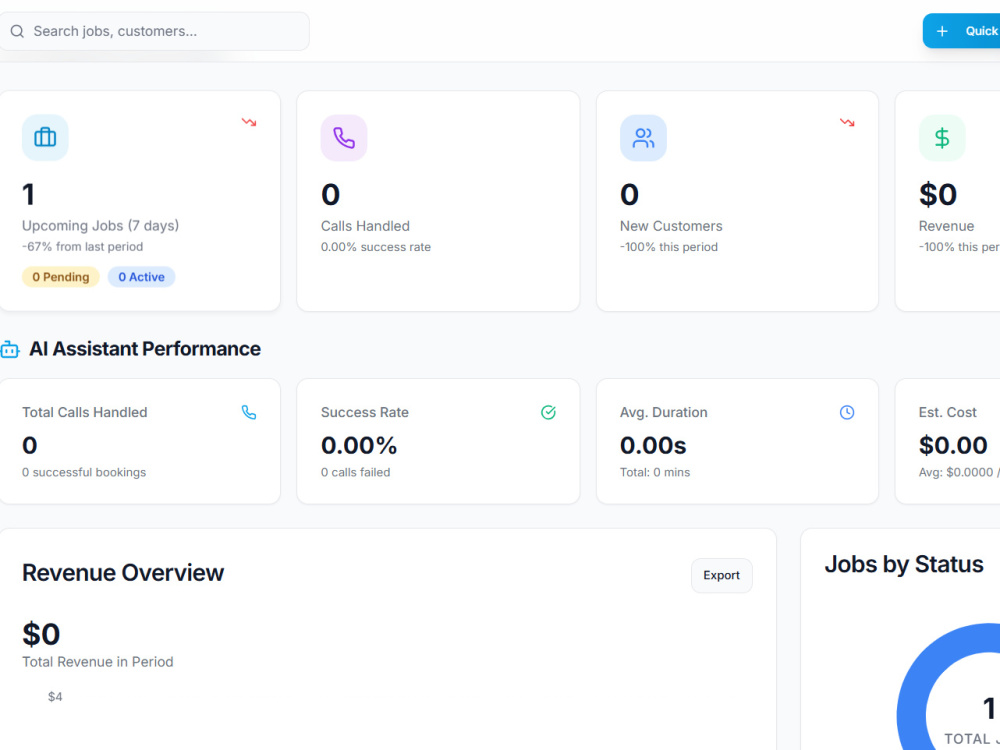Click the New Customers label
Screen dimensions: 1000x750
coord(671,226)
